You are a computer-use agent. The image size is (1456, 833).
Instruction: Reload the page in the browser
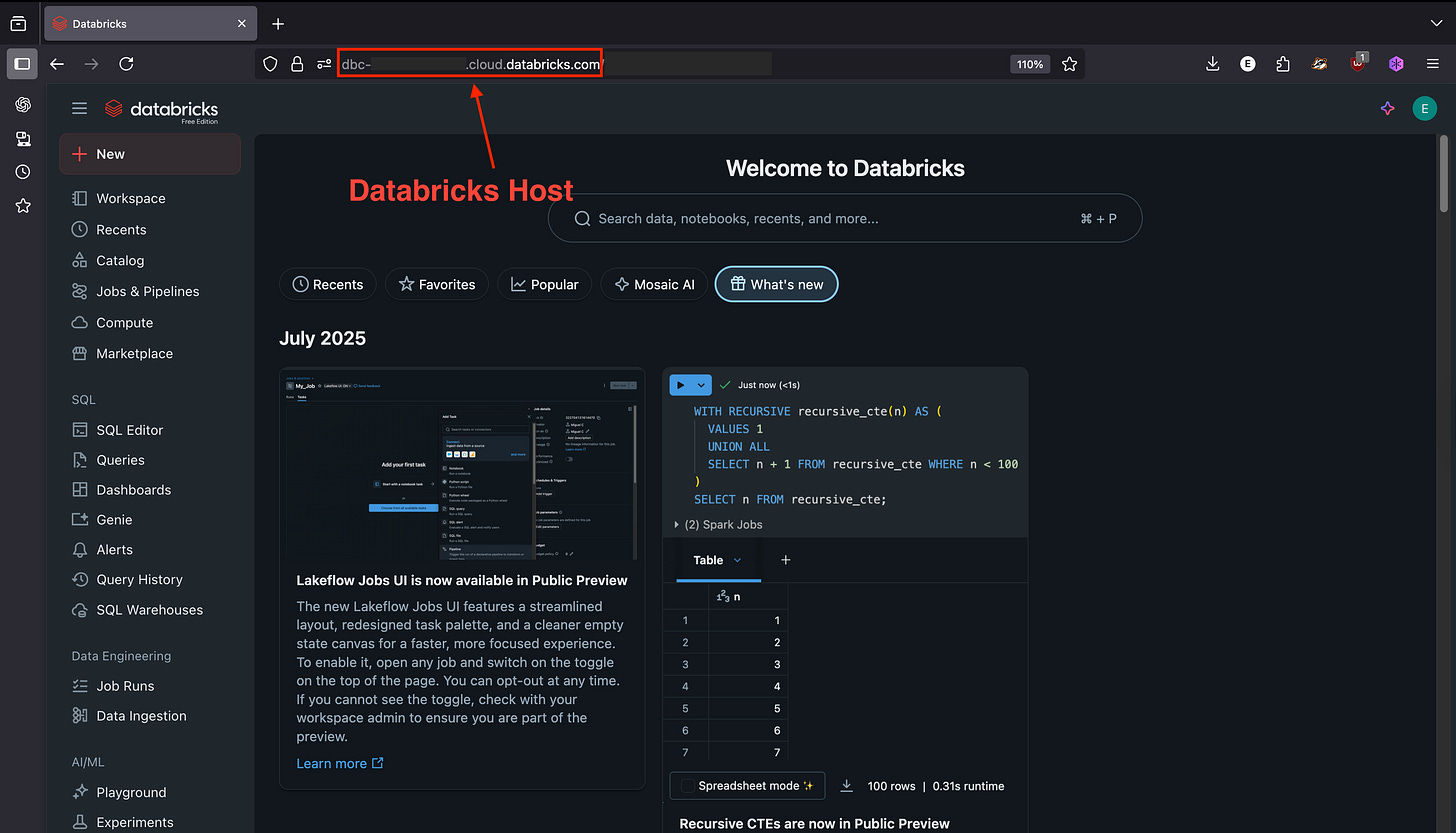click(x=126, y=64)
